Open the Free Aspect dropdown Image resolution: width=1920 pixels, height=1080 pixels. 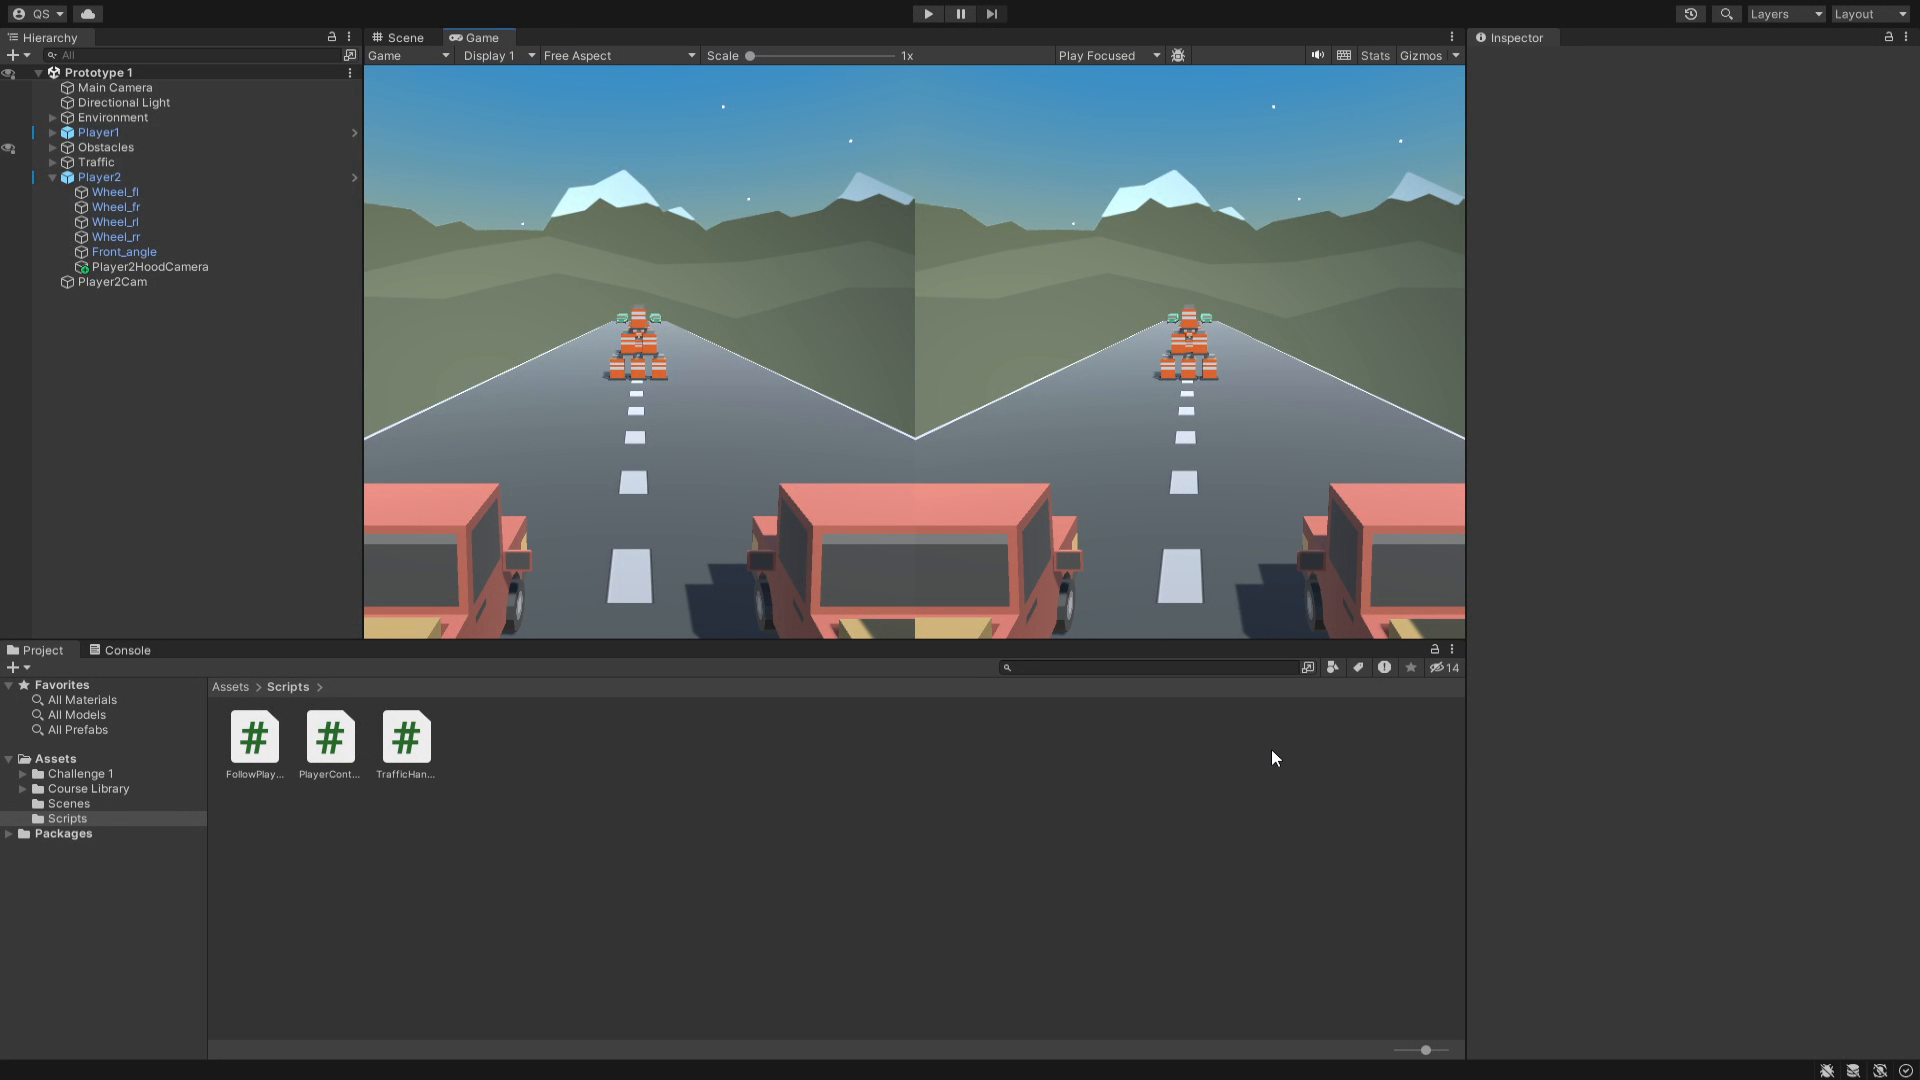[x=618, y=55]
